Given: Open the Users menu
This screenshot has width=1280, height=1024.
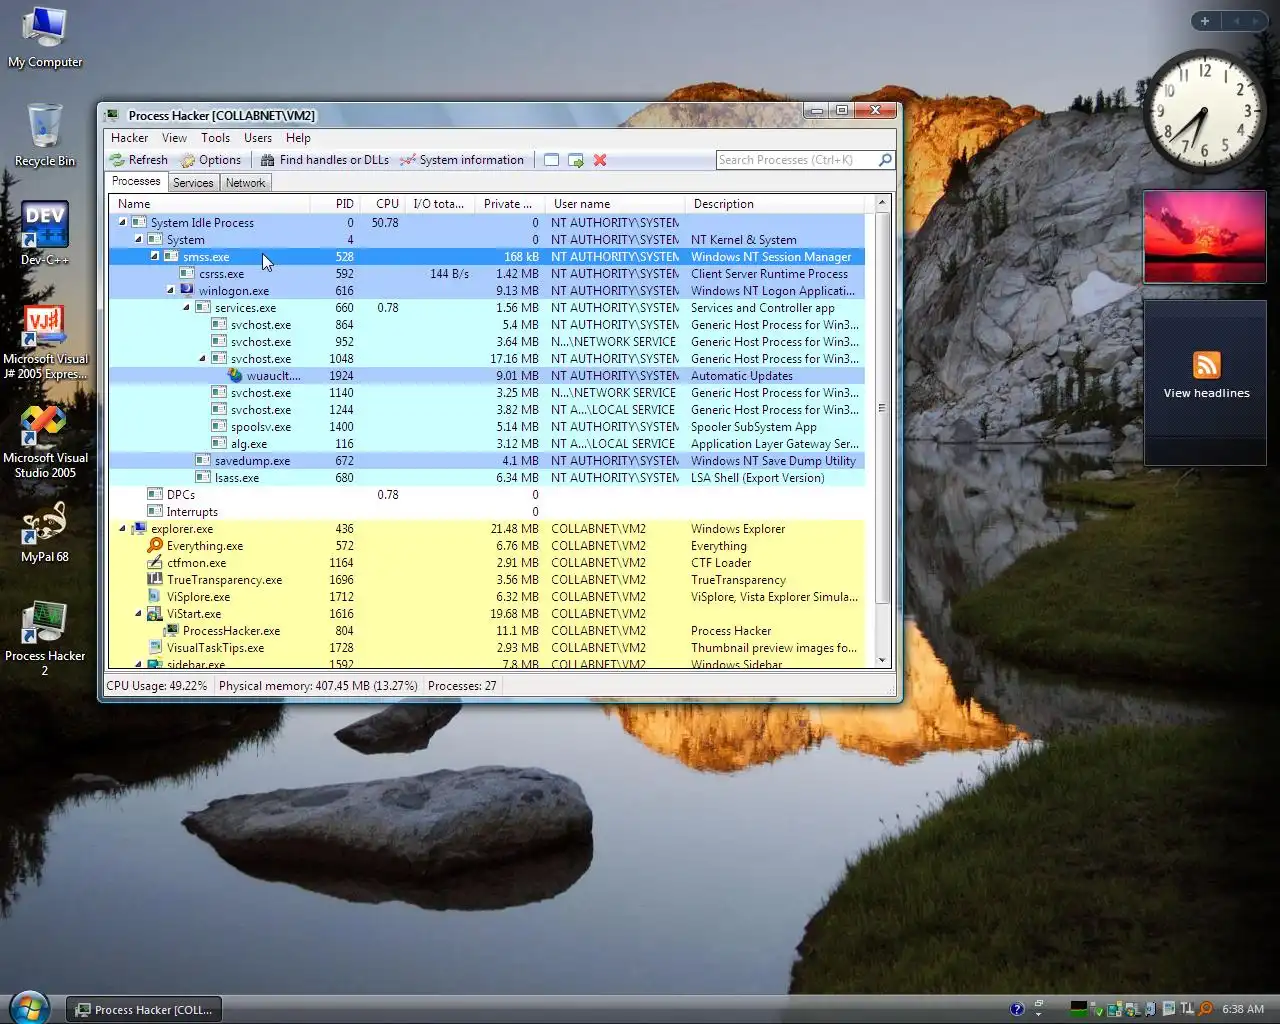Looking at the screenshot, I should [x=258, y=138].
